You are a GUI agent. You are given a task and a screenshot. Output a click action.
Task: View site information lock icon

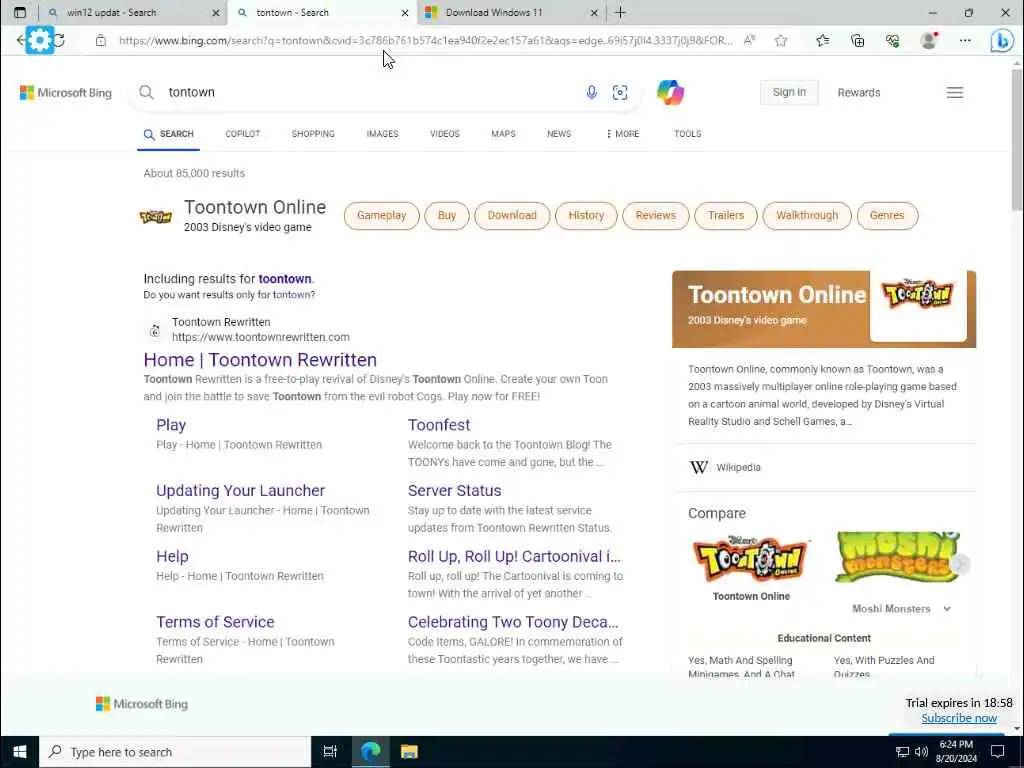click(100, 40)
